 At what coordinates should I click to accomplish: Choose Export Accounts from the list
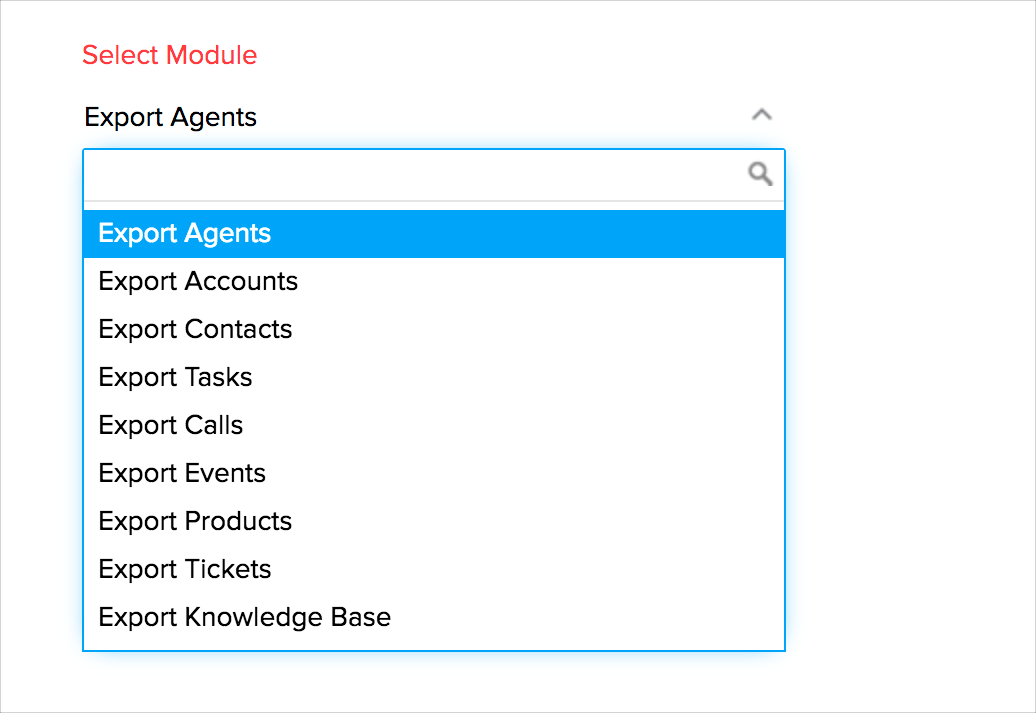433,281
